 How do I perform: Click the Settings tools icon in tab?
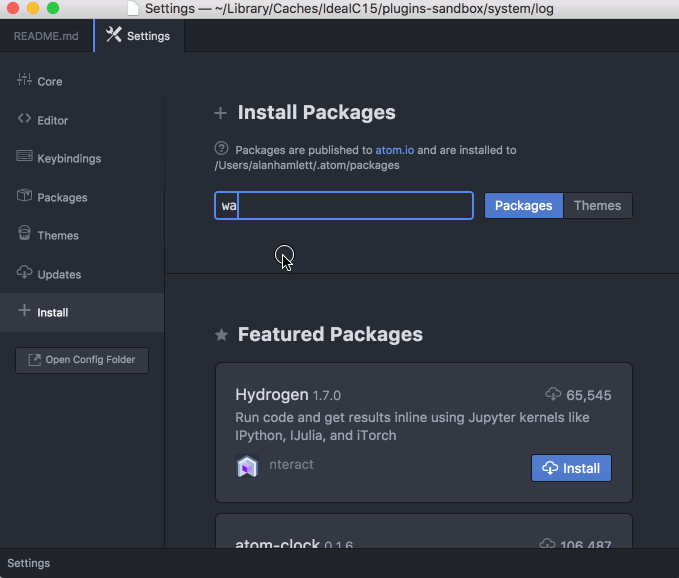(114, 35)
